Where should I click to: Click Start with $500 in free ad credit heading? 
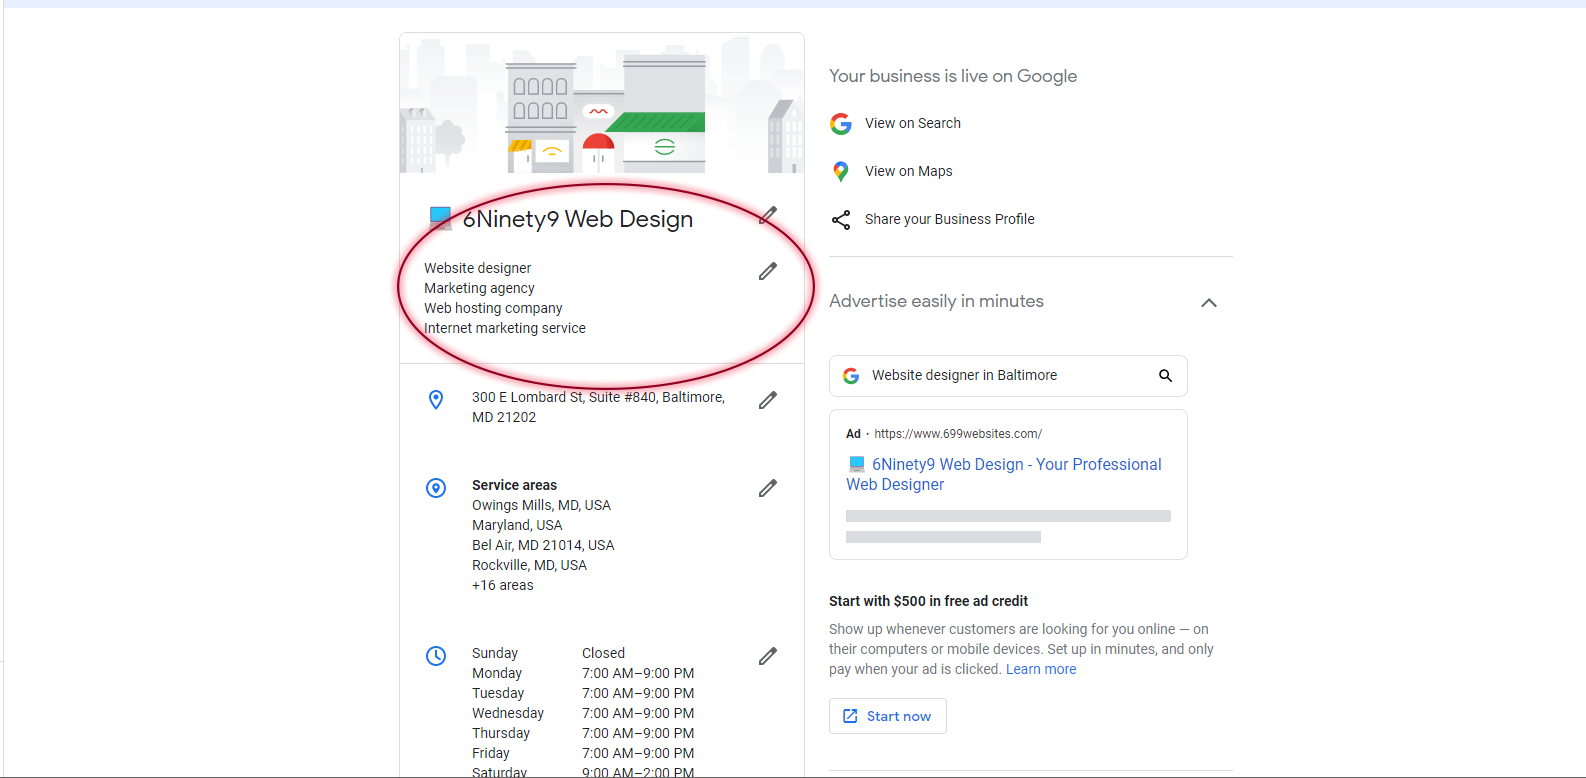pos(928,601)
